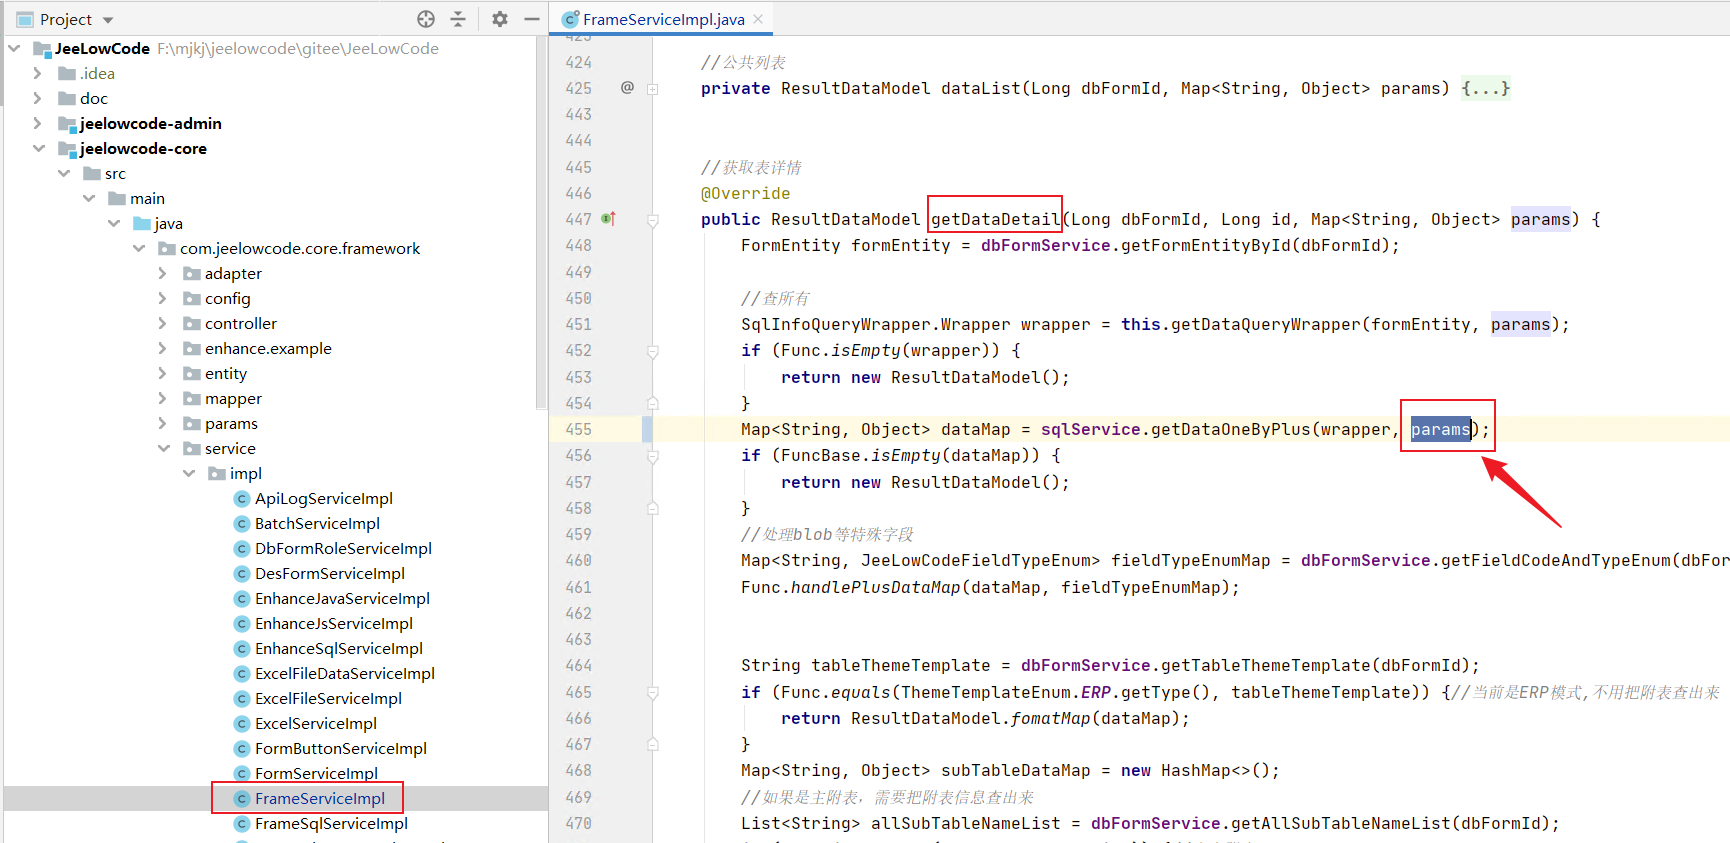Viewport: 1730px width, 843px height.
Task: Click the @ gutter icon on line 425
Action: pyautogui.click(x=627, y=88)
